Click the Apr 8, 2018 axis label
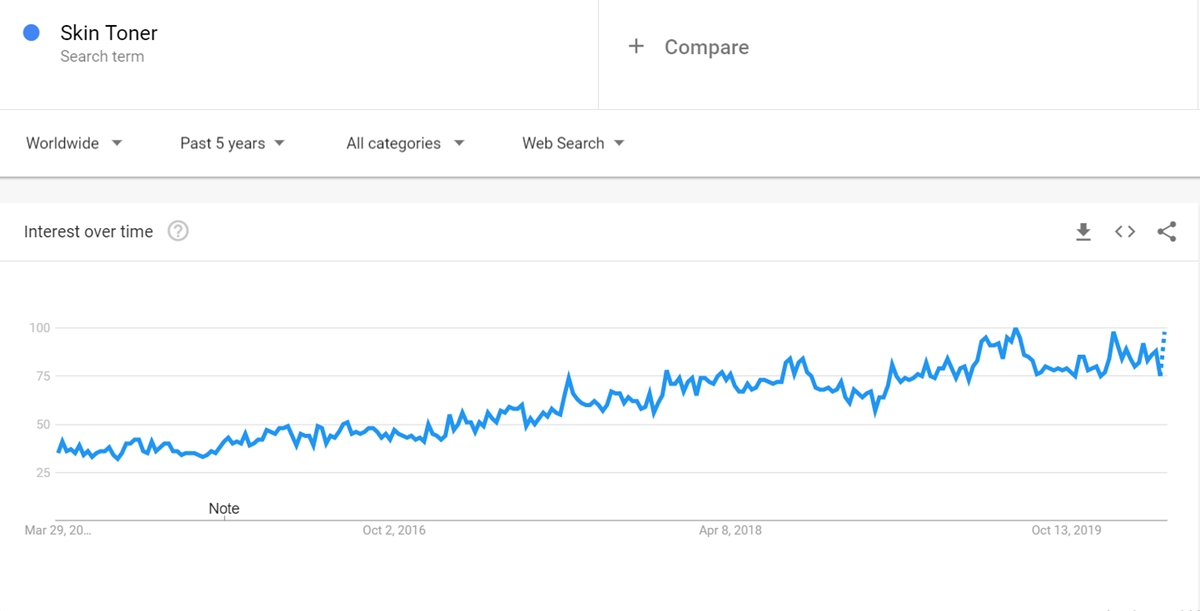The image size is (1200, 611). 730,530
